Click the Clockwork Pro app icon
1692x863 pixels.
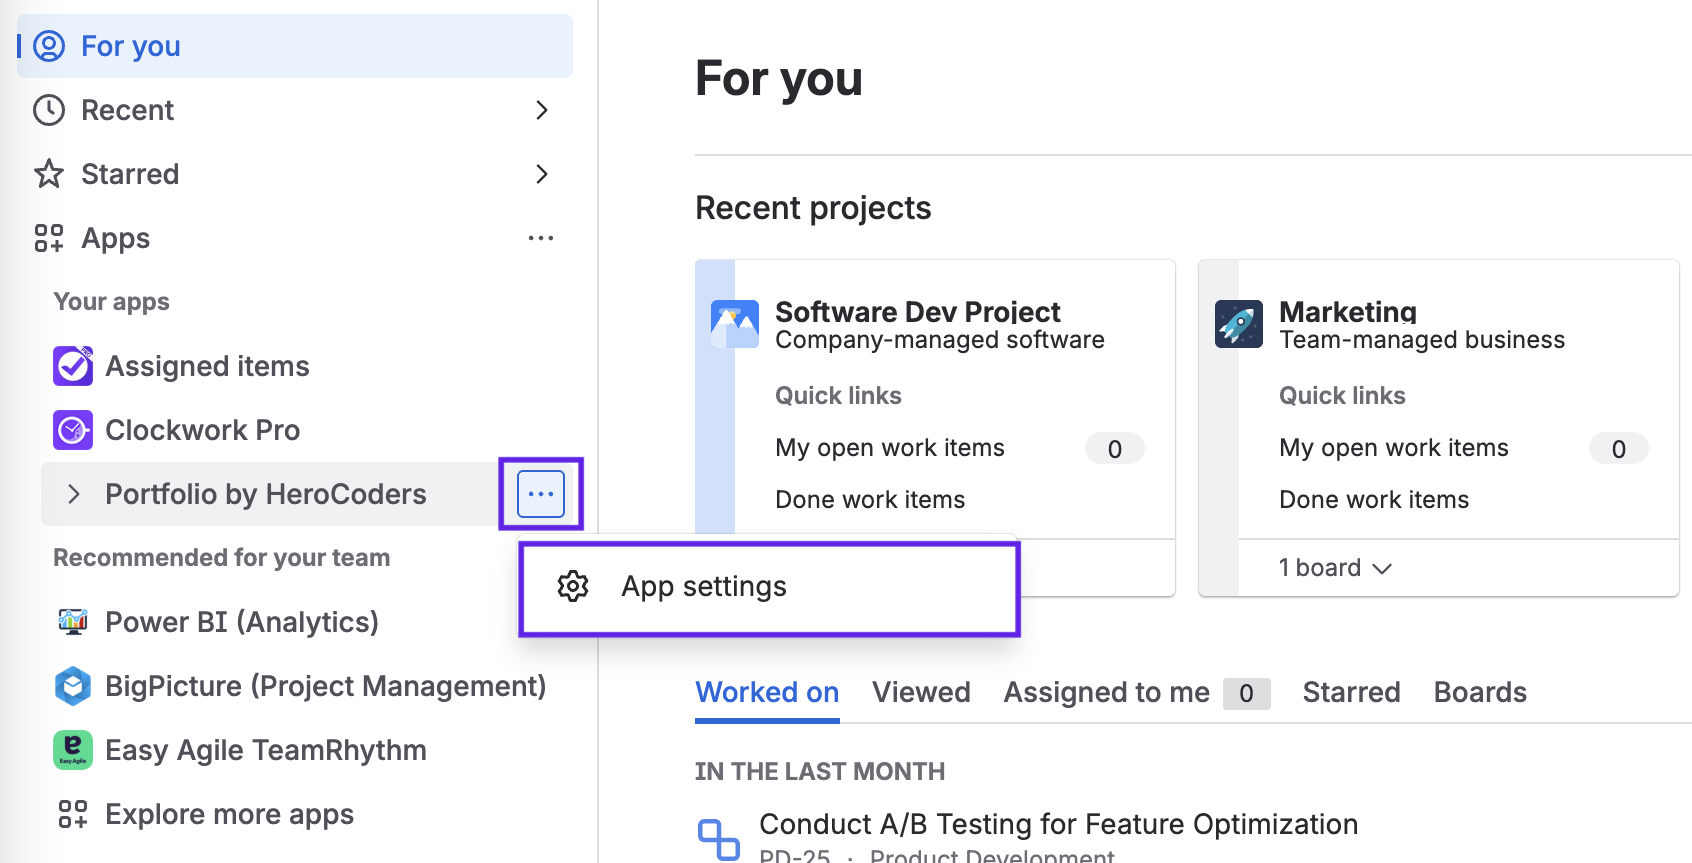tap(73, 430)
